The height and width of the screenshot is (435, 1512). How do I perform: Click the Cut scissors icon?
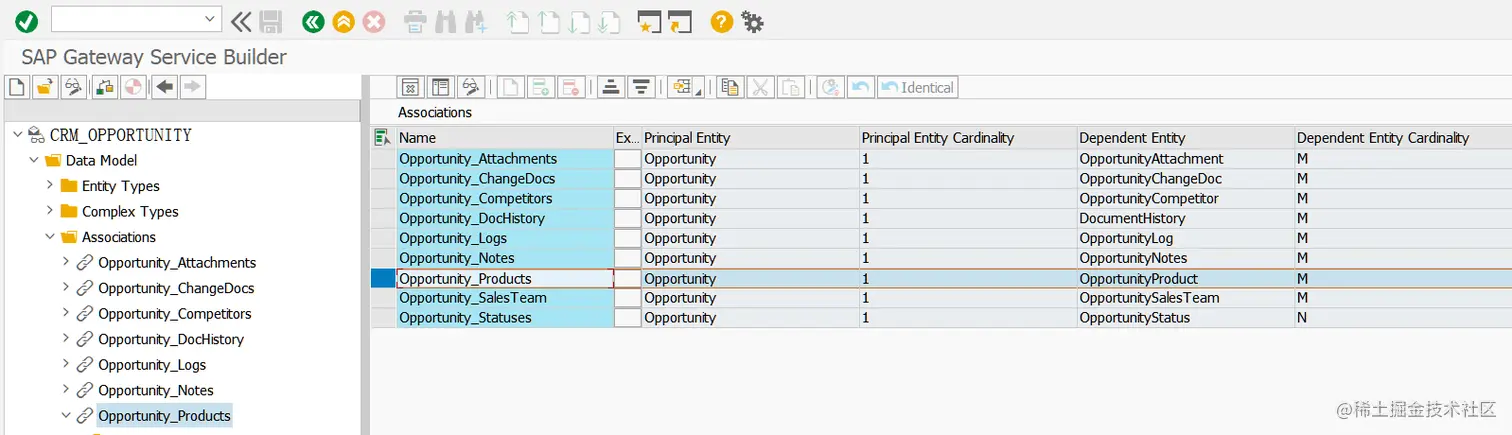point(761,87)
